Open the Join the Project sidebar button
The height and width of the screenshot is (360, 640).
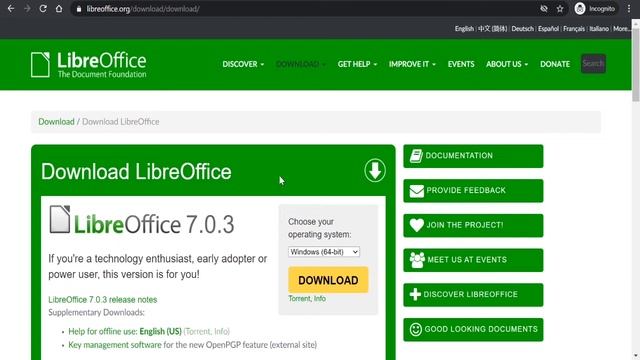(x=473, y=225)
